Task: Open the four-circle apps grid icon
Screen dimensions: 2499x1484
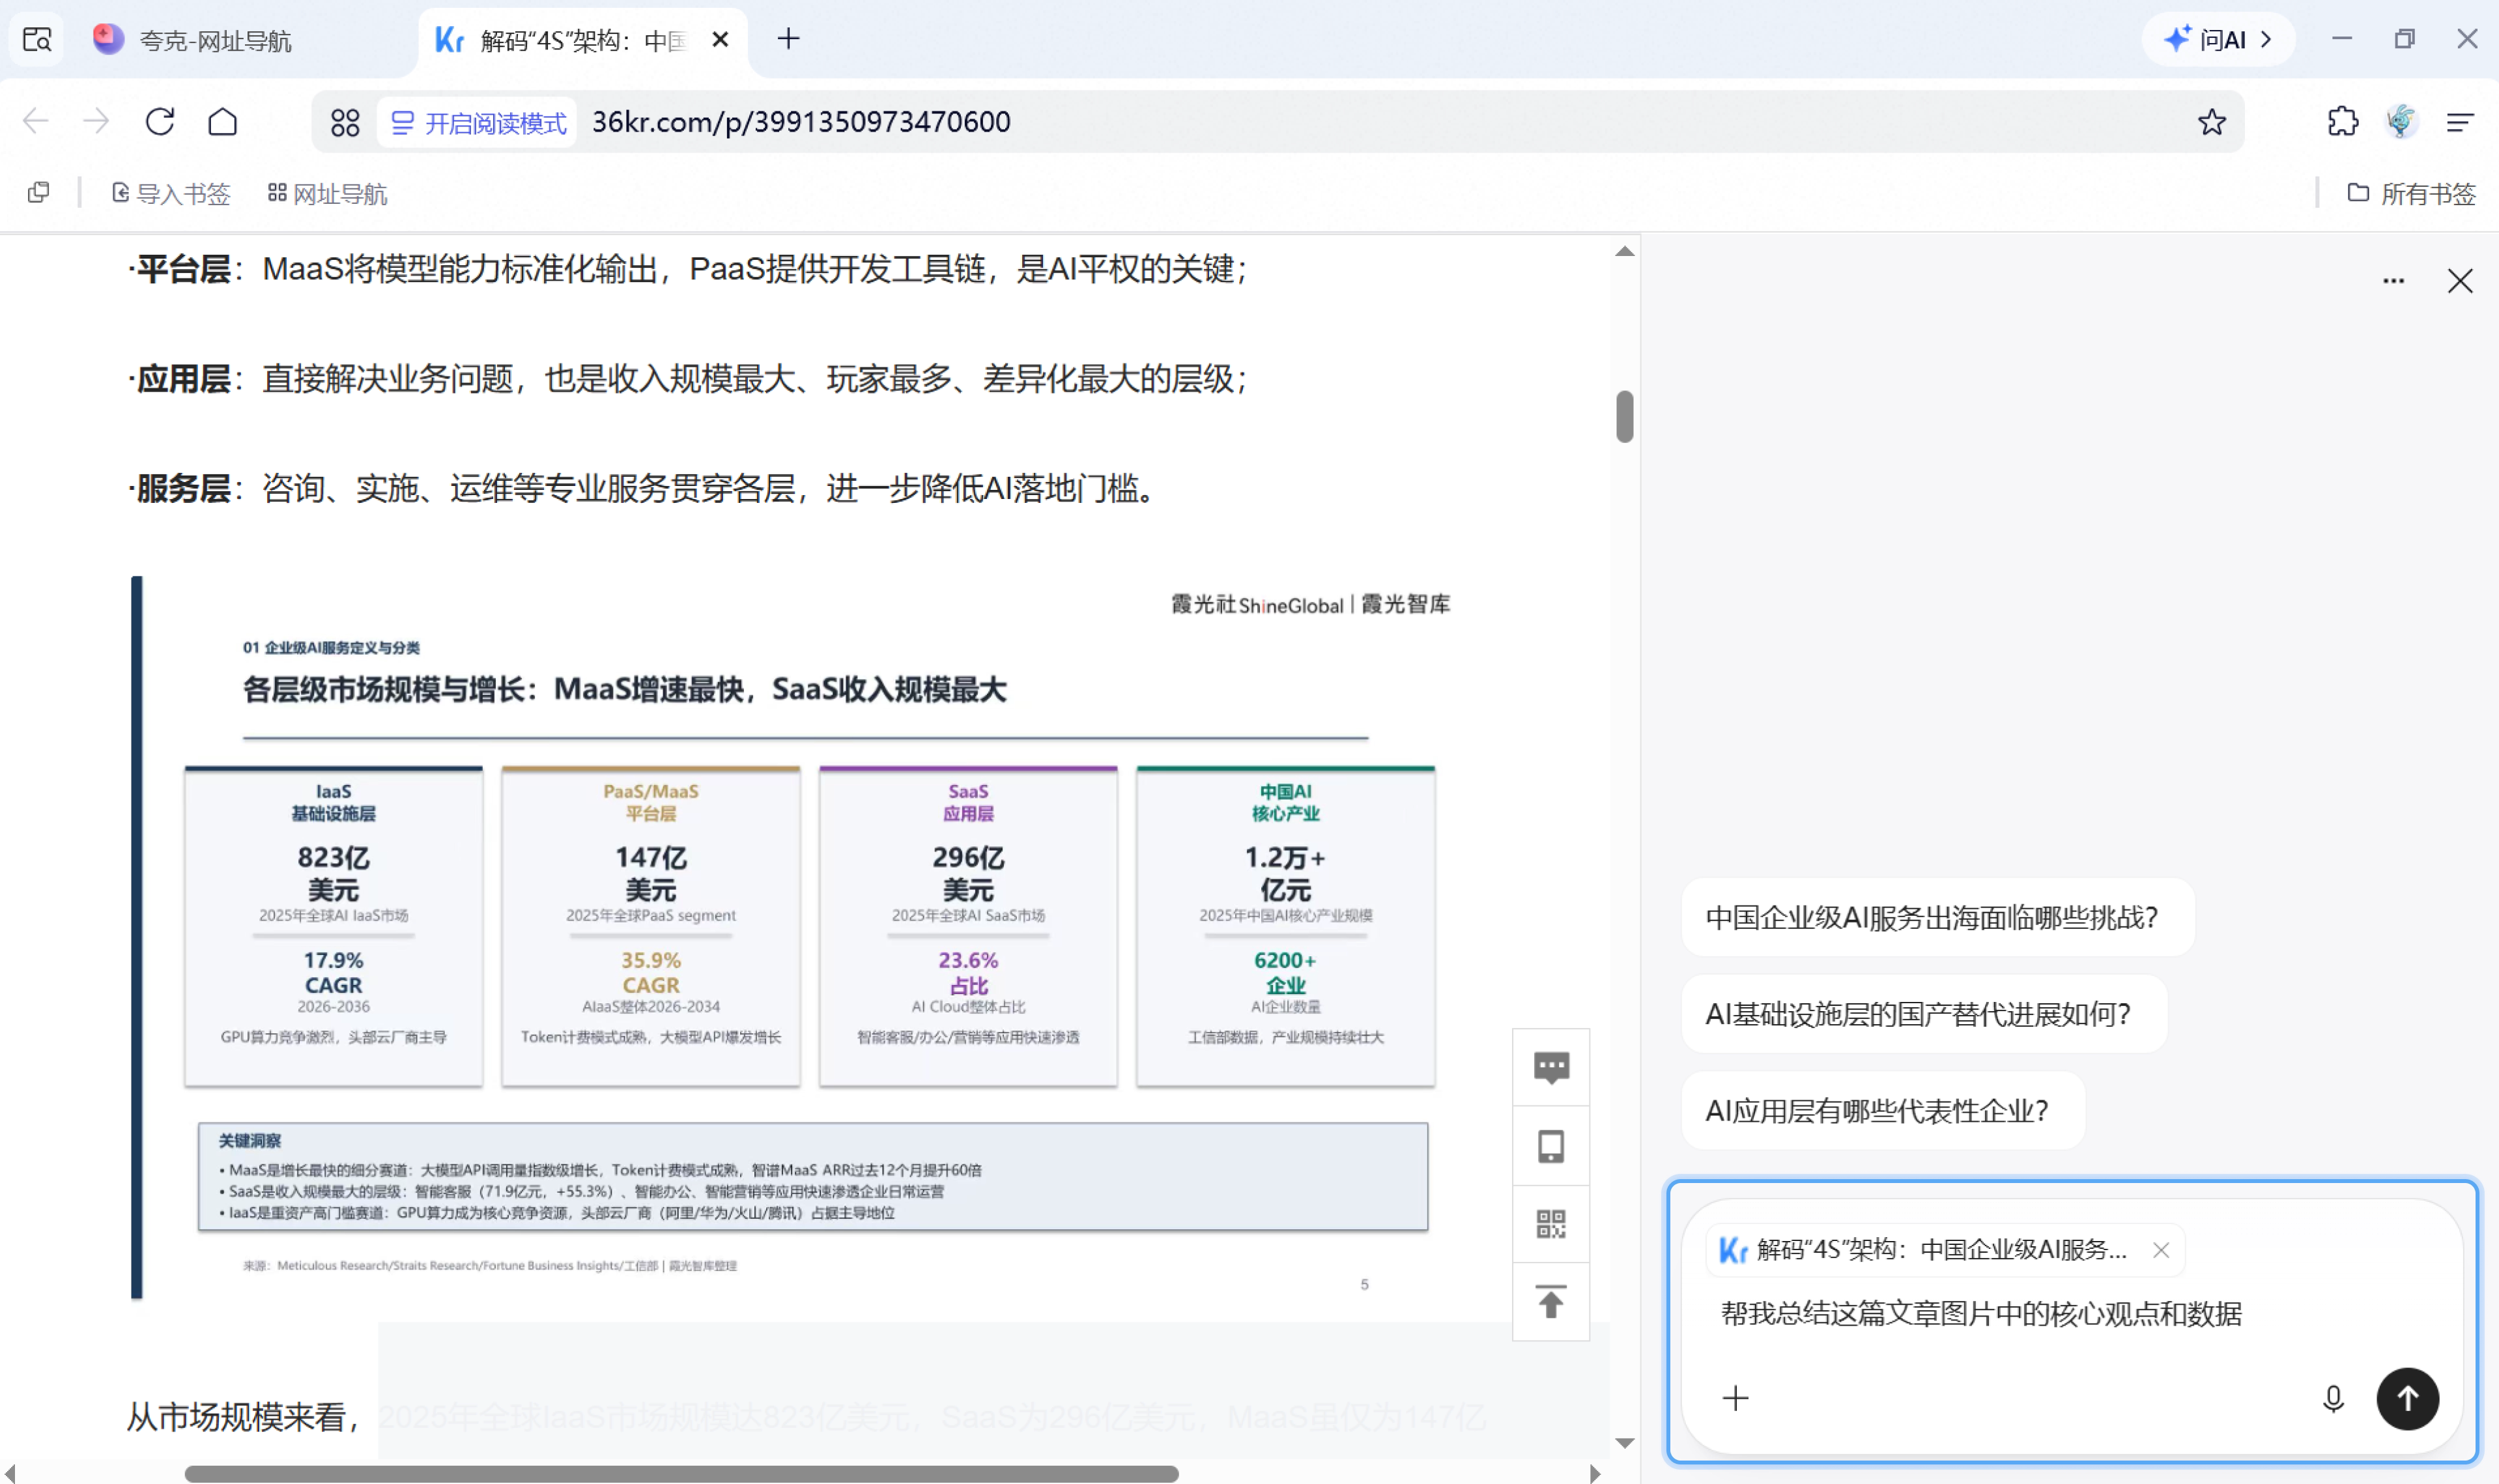Action: coord(345,123)
